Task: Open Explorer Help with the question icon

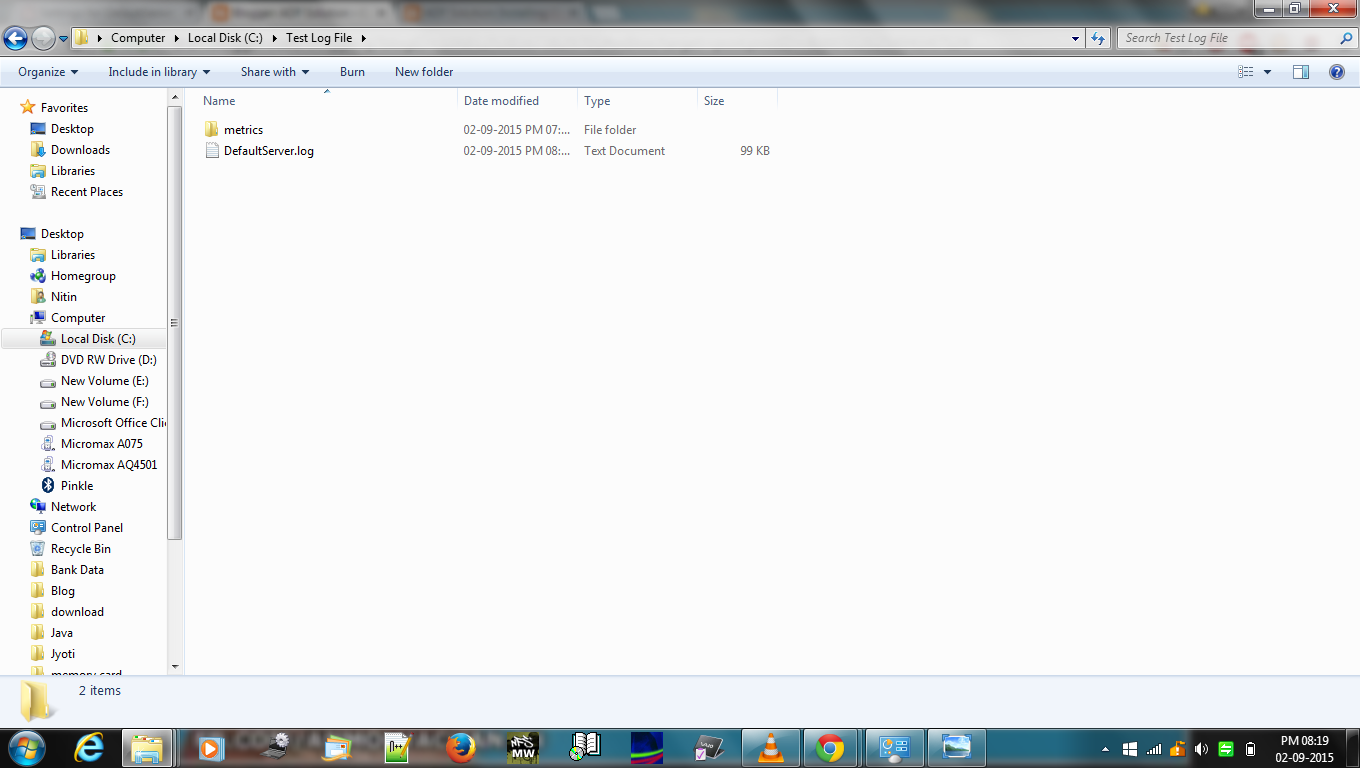Action: (1336, 72)
